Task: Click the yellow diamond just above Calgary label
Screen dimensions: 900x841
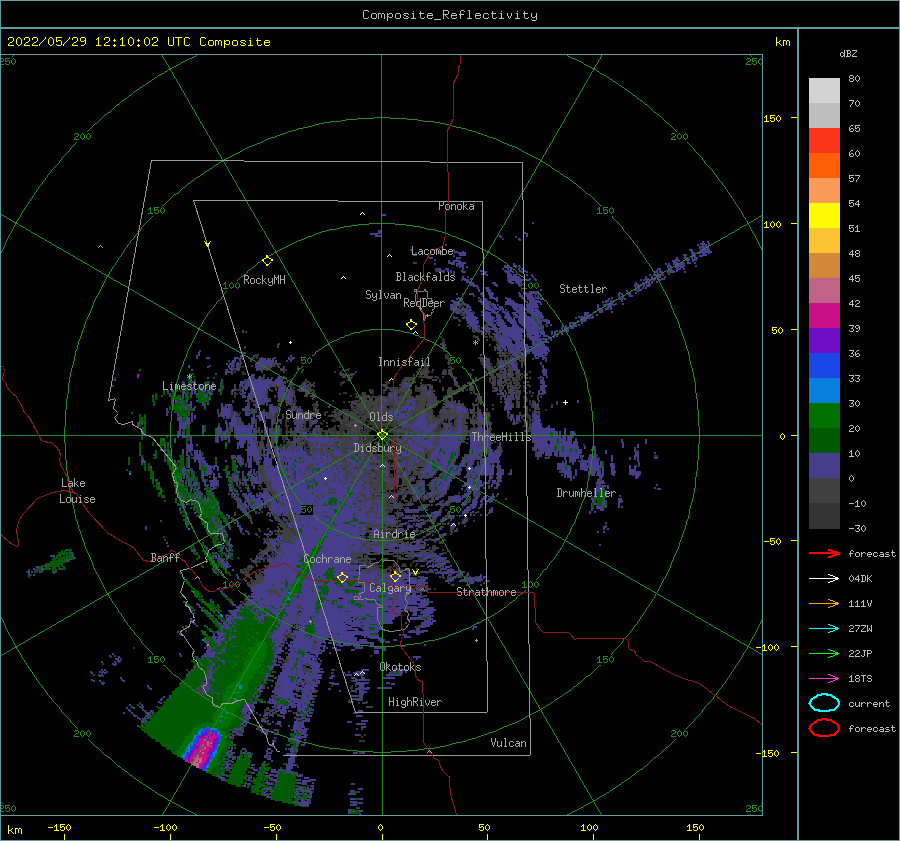Action: tap(395, 576)
